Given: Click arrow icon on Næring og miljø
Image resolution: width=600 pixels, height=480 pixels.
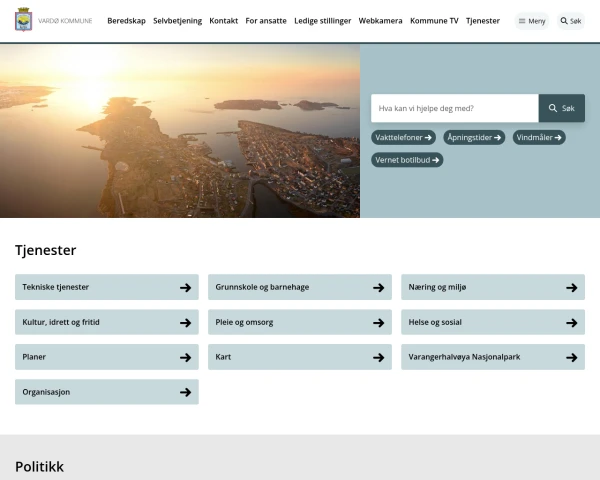Looking at the screenshot, I should 571,288.
